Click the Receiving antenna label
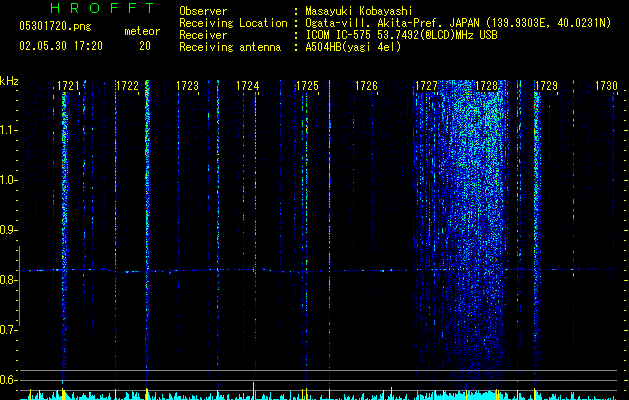629x400 pixels. click(230, 47)
